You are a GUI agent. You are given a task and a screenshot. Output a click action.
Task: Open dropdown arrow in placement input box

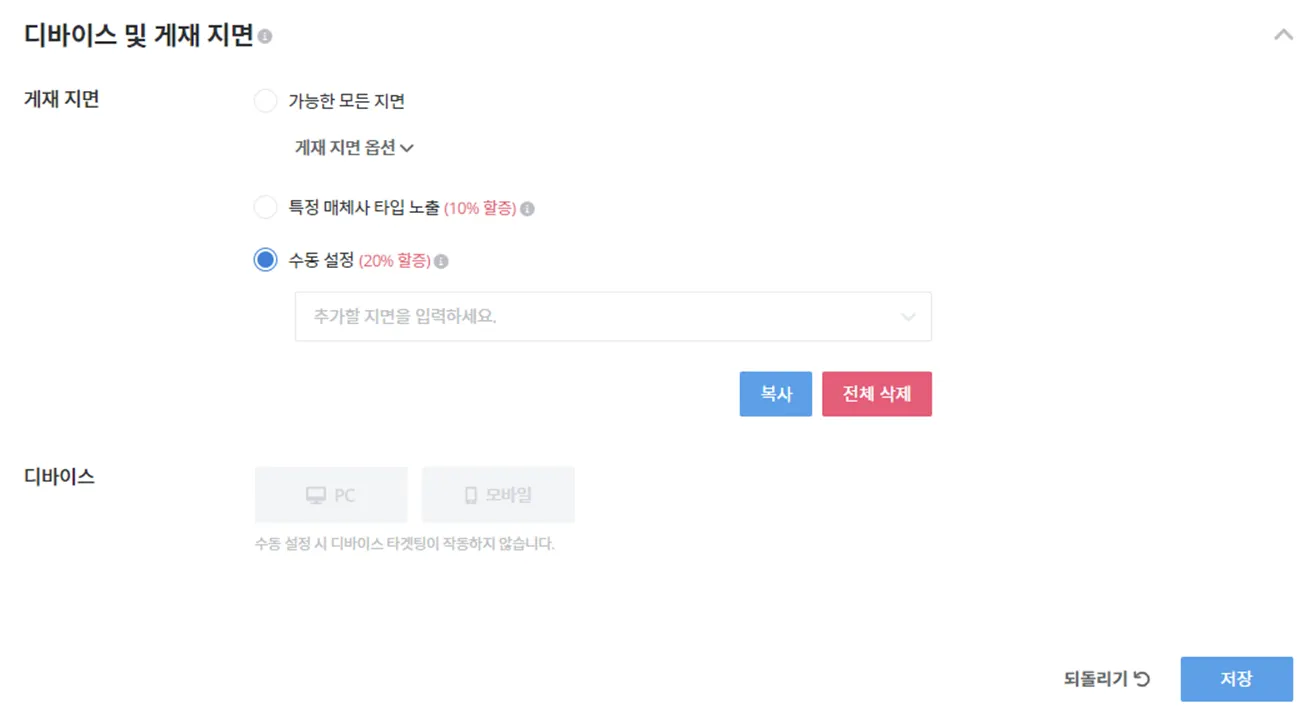tap(908, 317)
